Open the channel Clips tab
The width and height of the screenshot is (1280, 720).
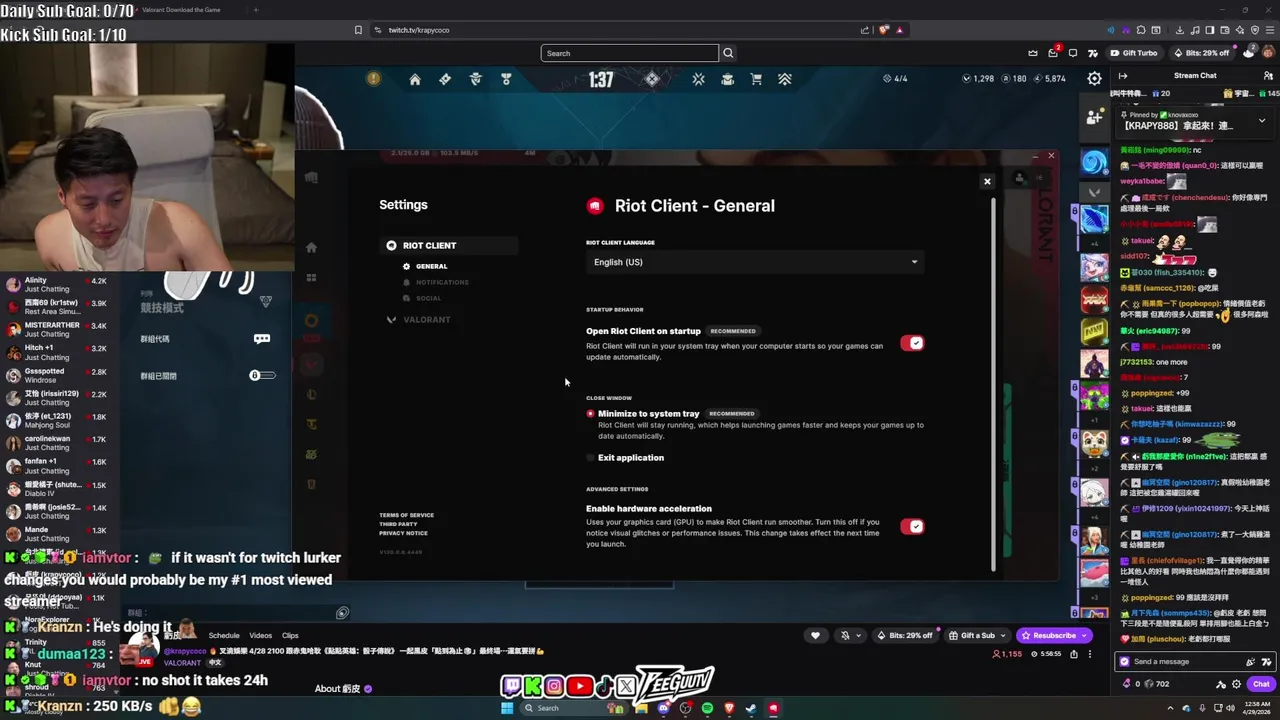tap(290, 635)
